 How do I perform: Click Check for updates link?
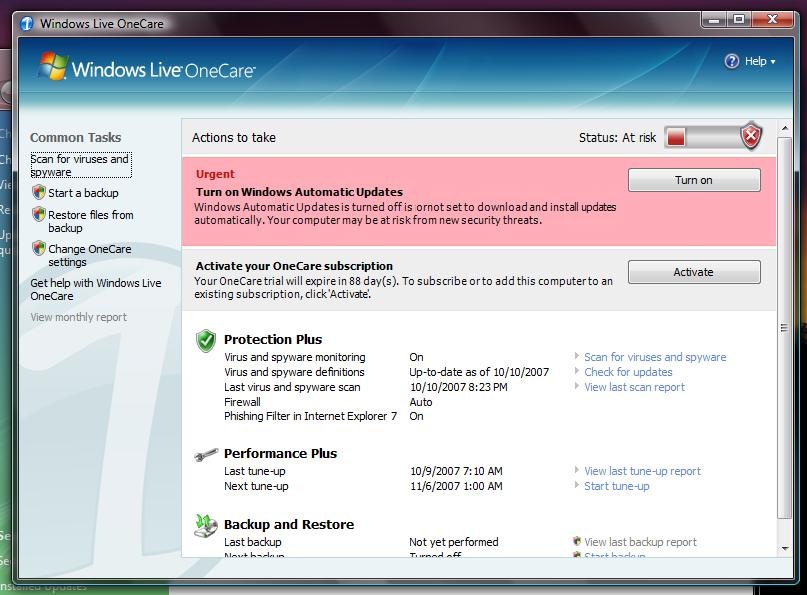(x=628, y=372)
